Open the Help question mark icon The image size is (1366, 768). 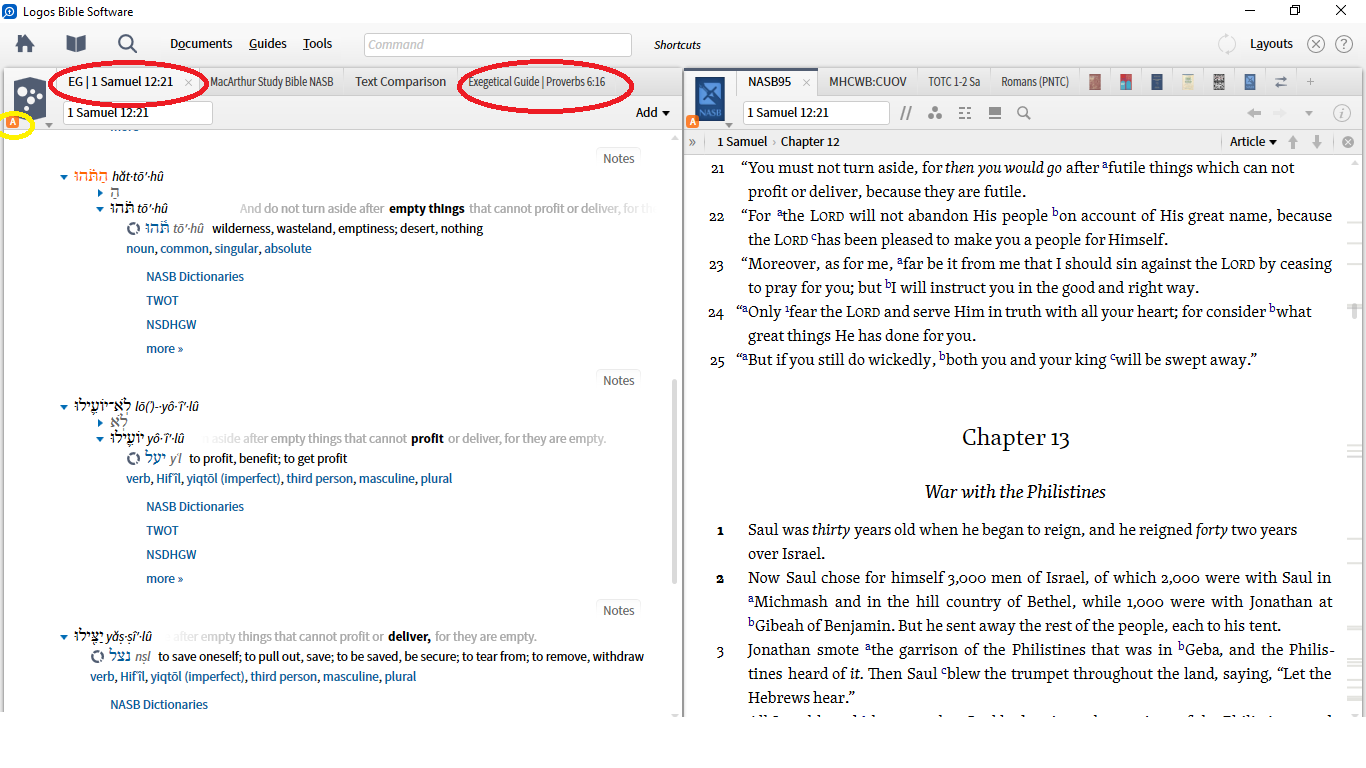(1343, 44)
